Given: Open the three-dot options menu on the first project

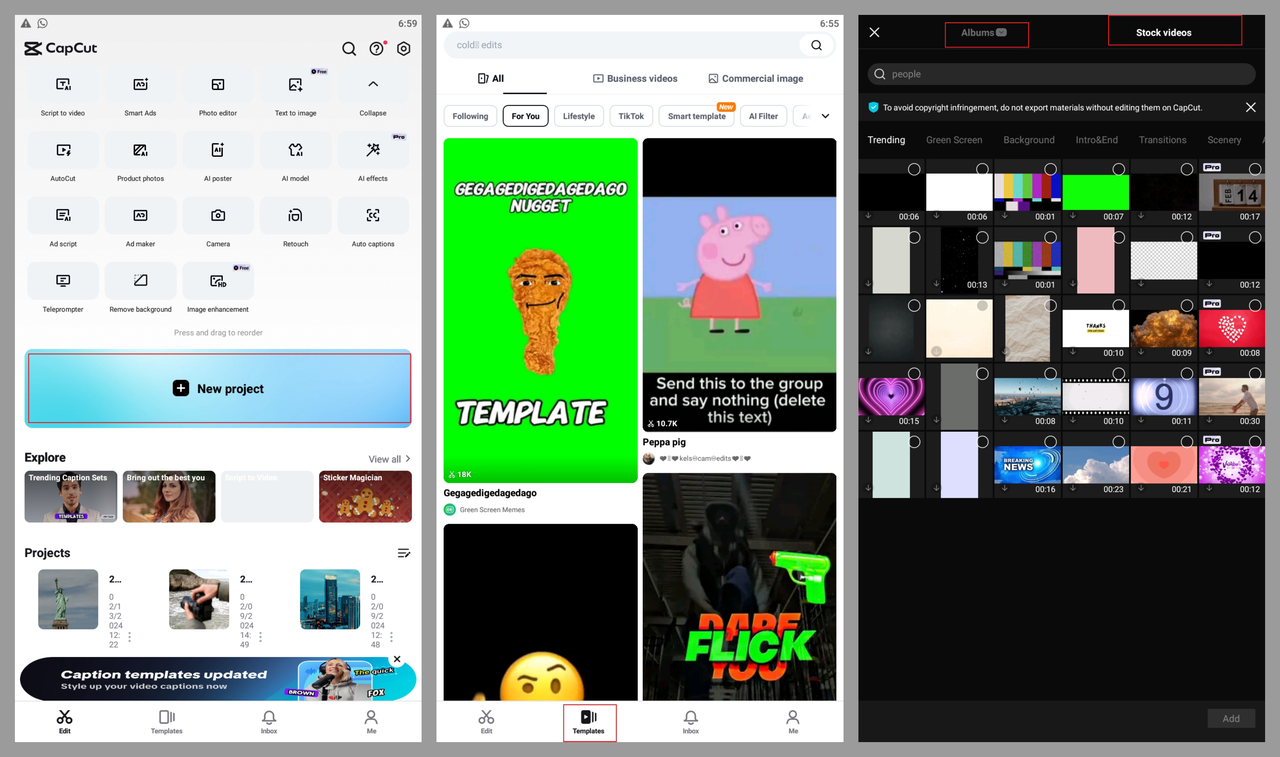Looking at the screenshot, I should [x=131, y=634].
